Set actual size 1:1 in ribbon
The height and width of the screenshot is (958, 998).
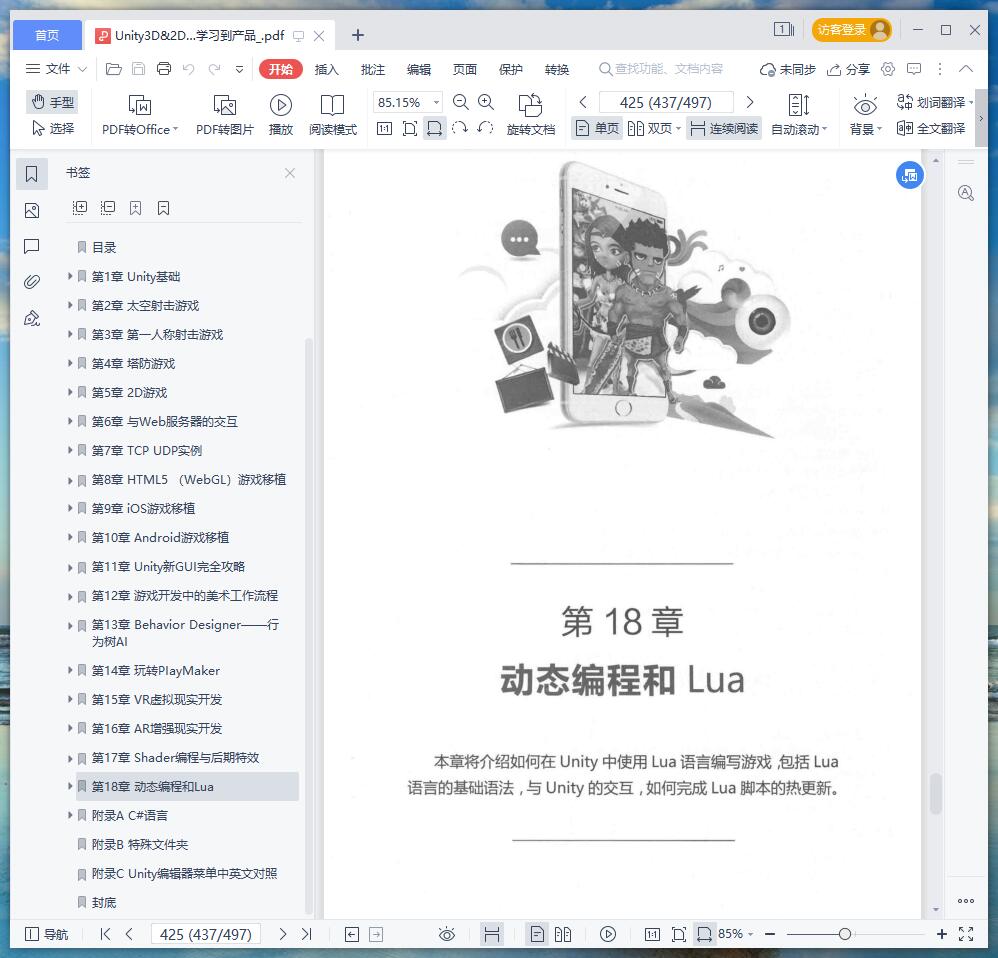[x=384, y=129]
